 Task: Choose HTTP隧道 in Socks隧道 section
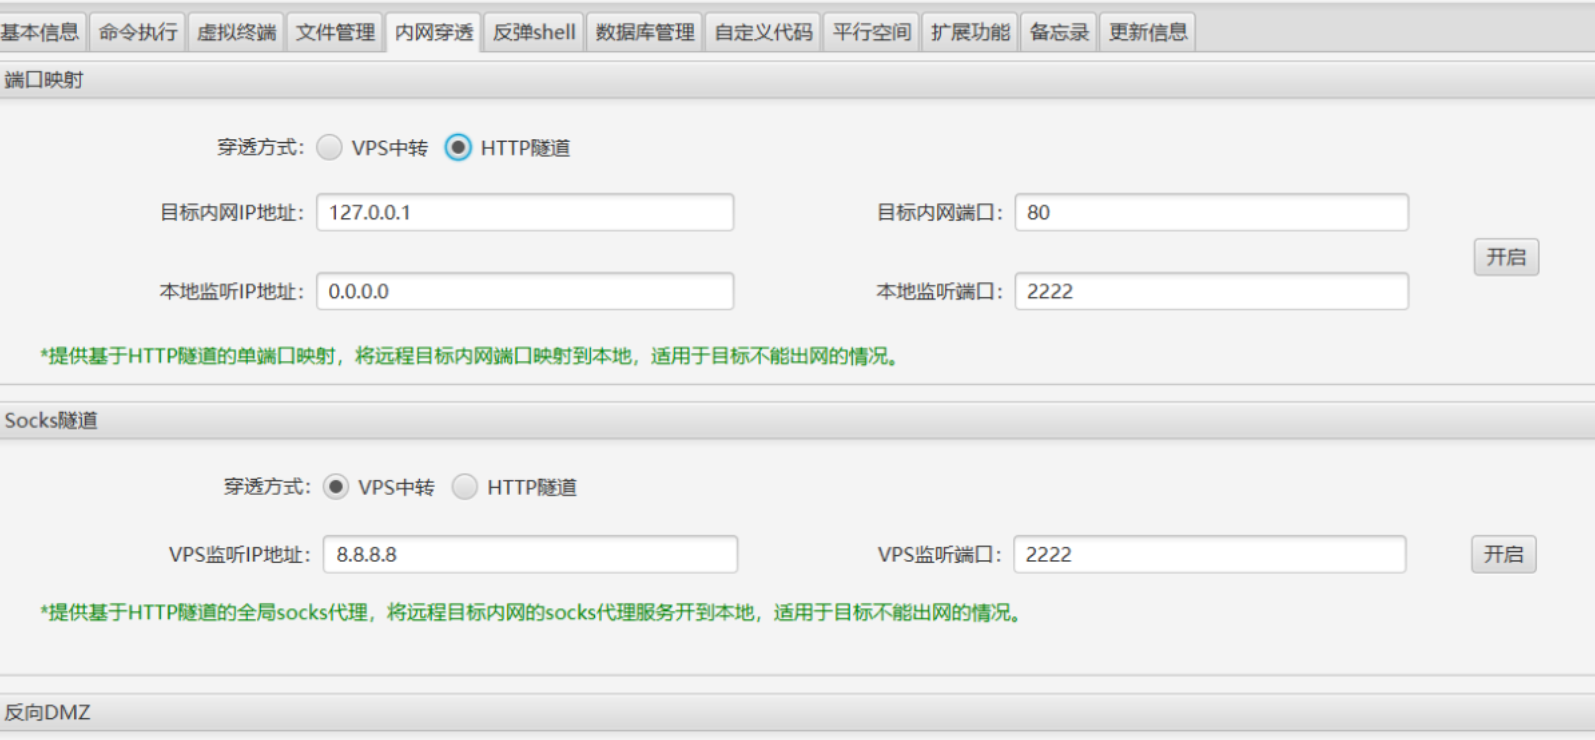[464, 487]
